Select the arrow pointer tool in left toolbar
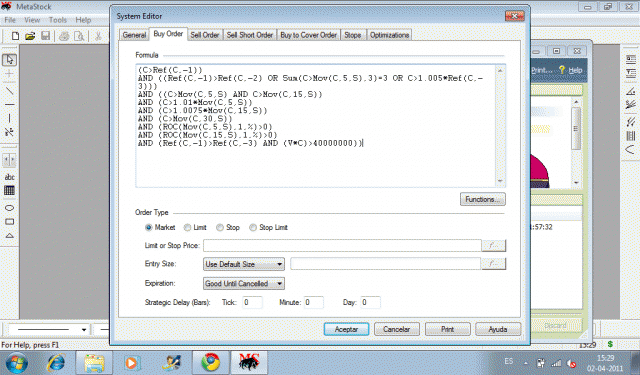Viewport: 640px width, 375px height. tap(9, 60)
